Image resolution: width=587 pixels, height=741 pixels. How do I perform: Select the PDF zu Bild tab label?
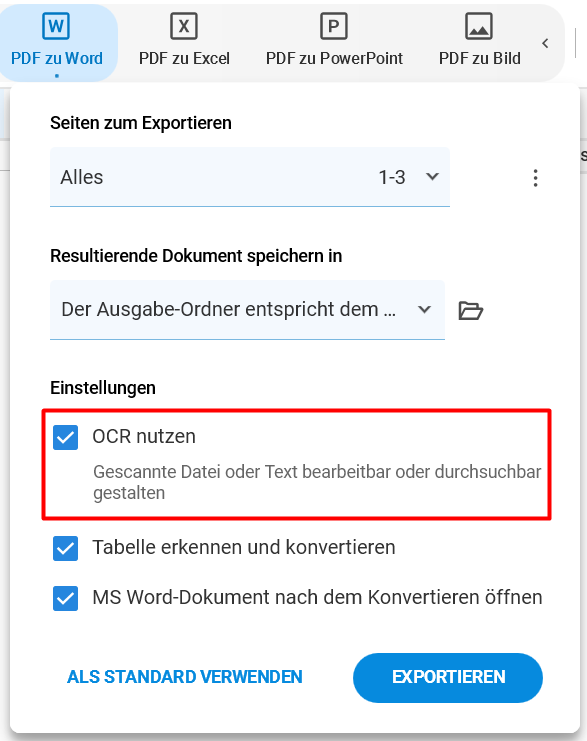coord(479,58)
